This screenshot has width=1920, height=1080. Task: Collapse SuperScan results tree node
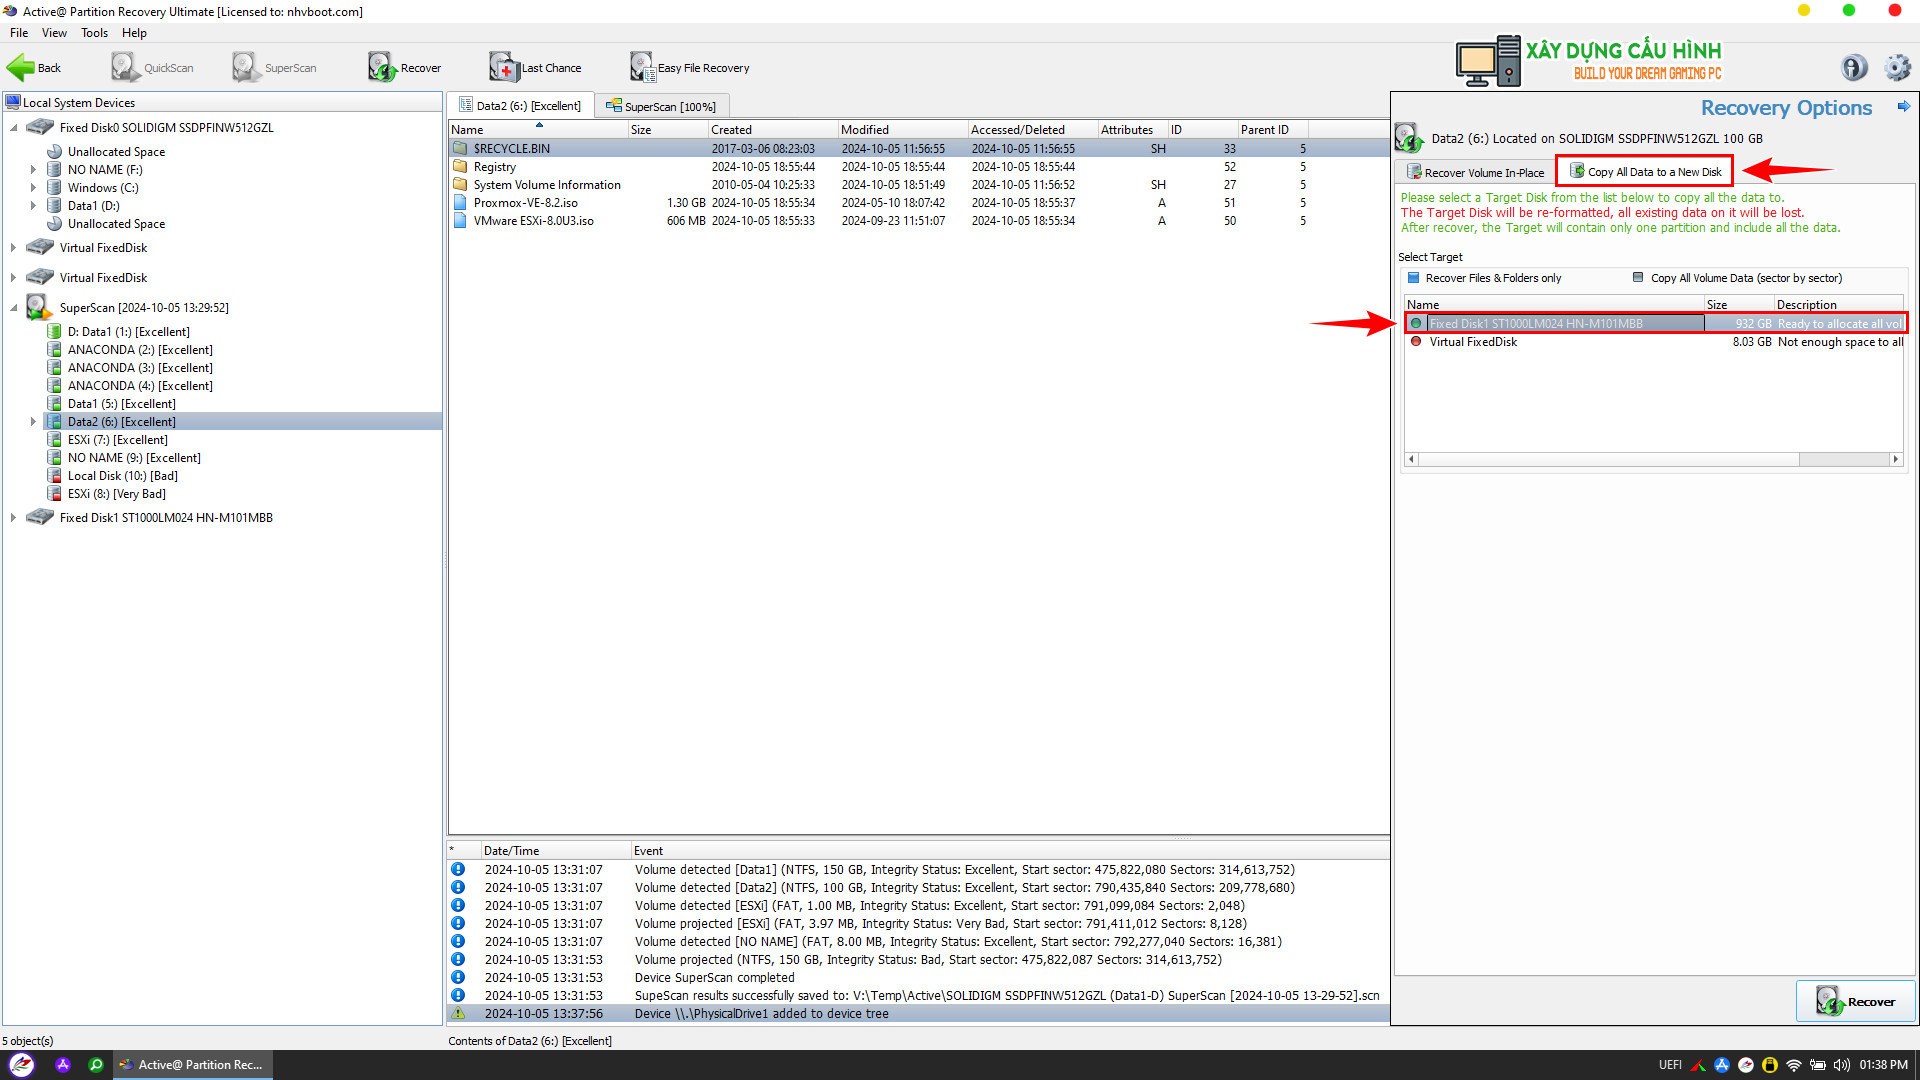tap(13, 308)
